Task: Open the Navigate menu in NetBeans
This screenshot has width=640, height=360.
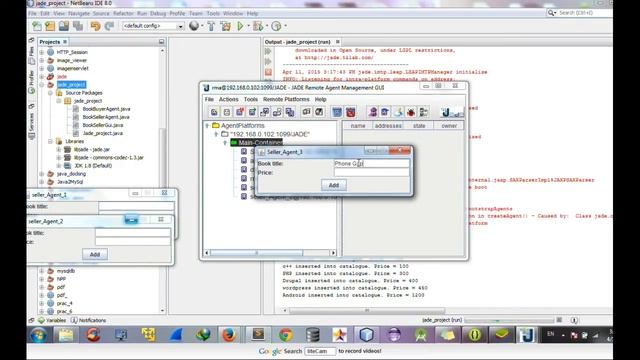Action: [x=79, y=13]
